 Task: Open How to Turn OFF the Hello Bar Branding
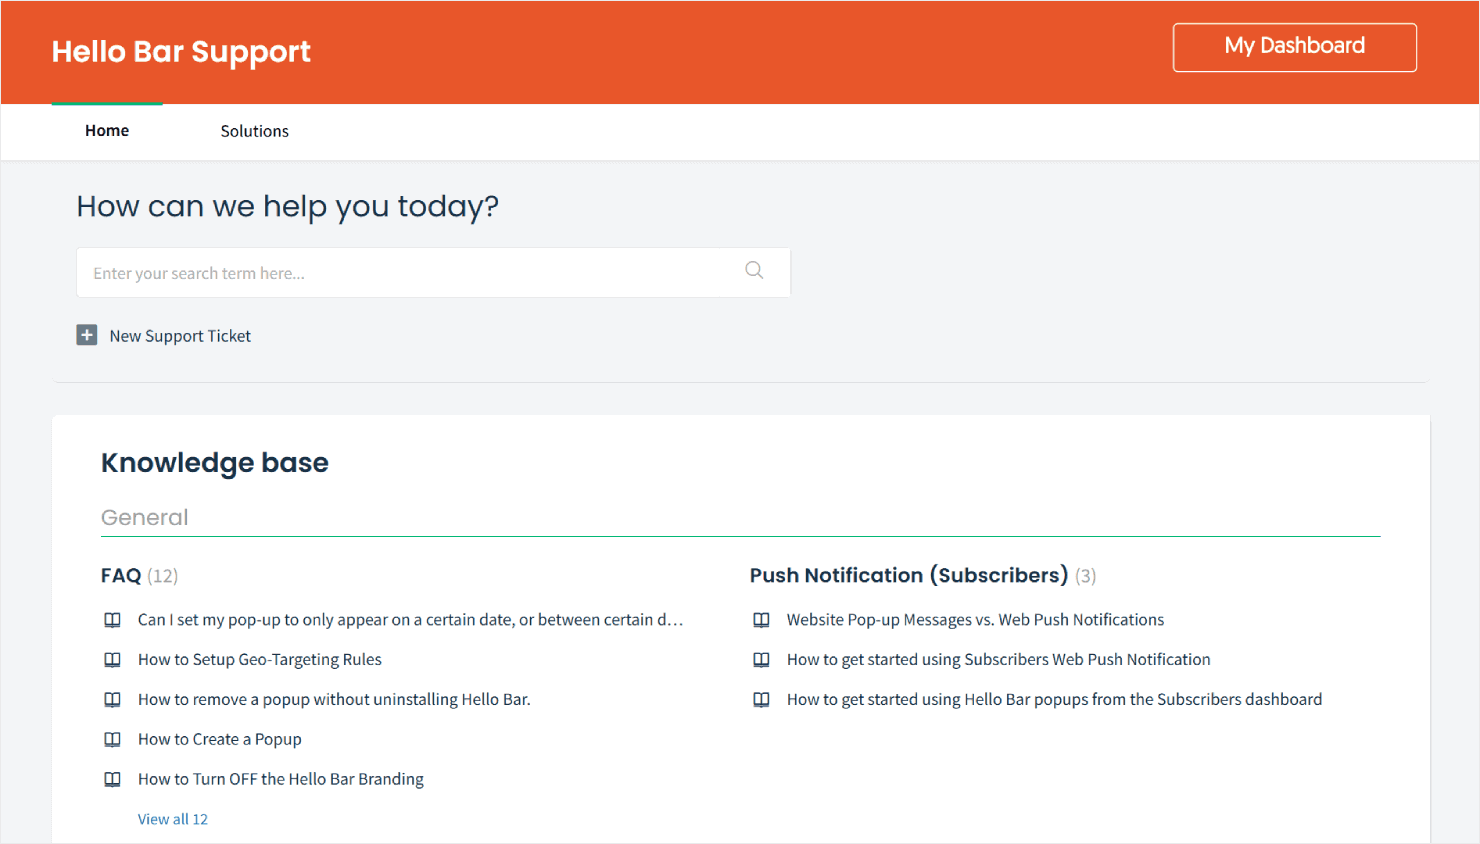pos(280,779)
